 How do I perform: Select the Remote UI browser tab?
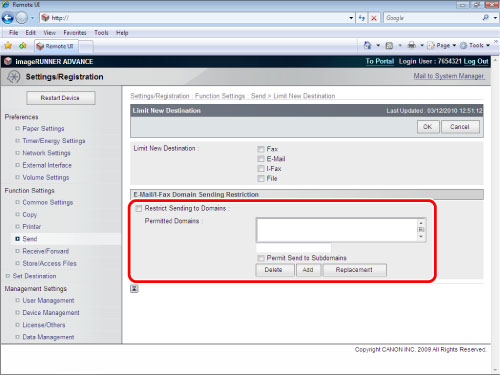pyautogui.click(x=55, y=46)
